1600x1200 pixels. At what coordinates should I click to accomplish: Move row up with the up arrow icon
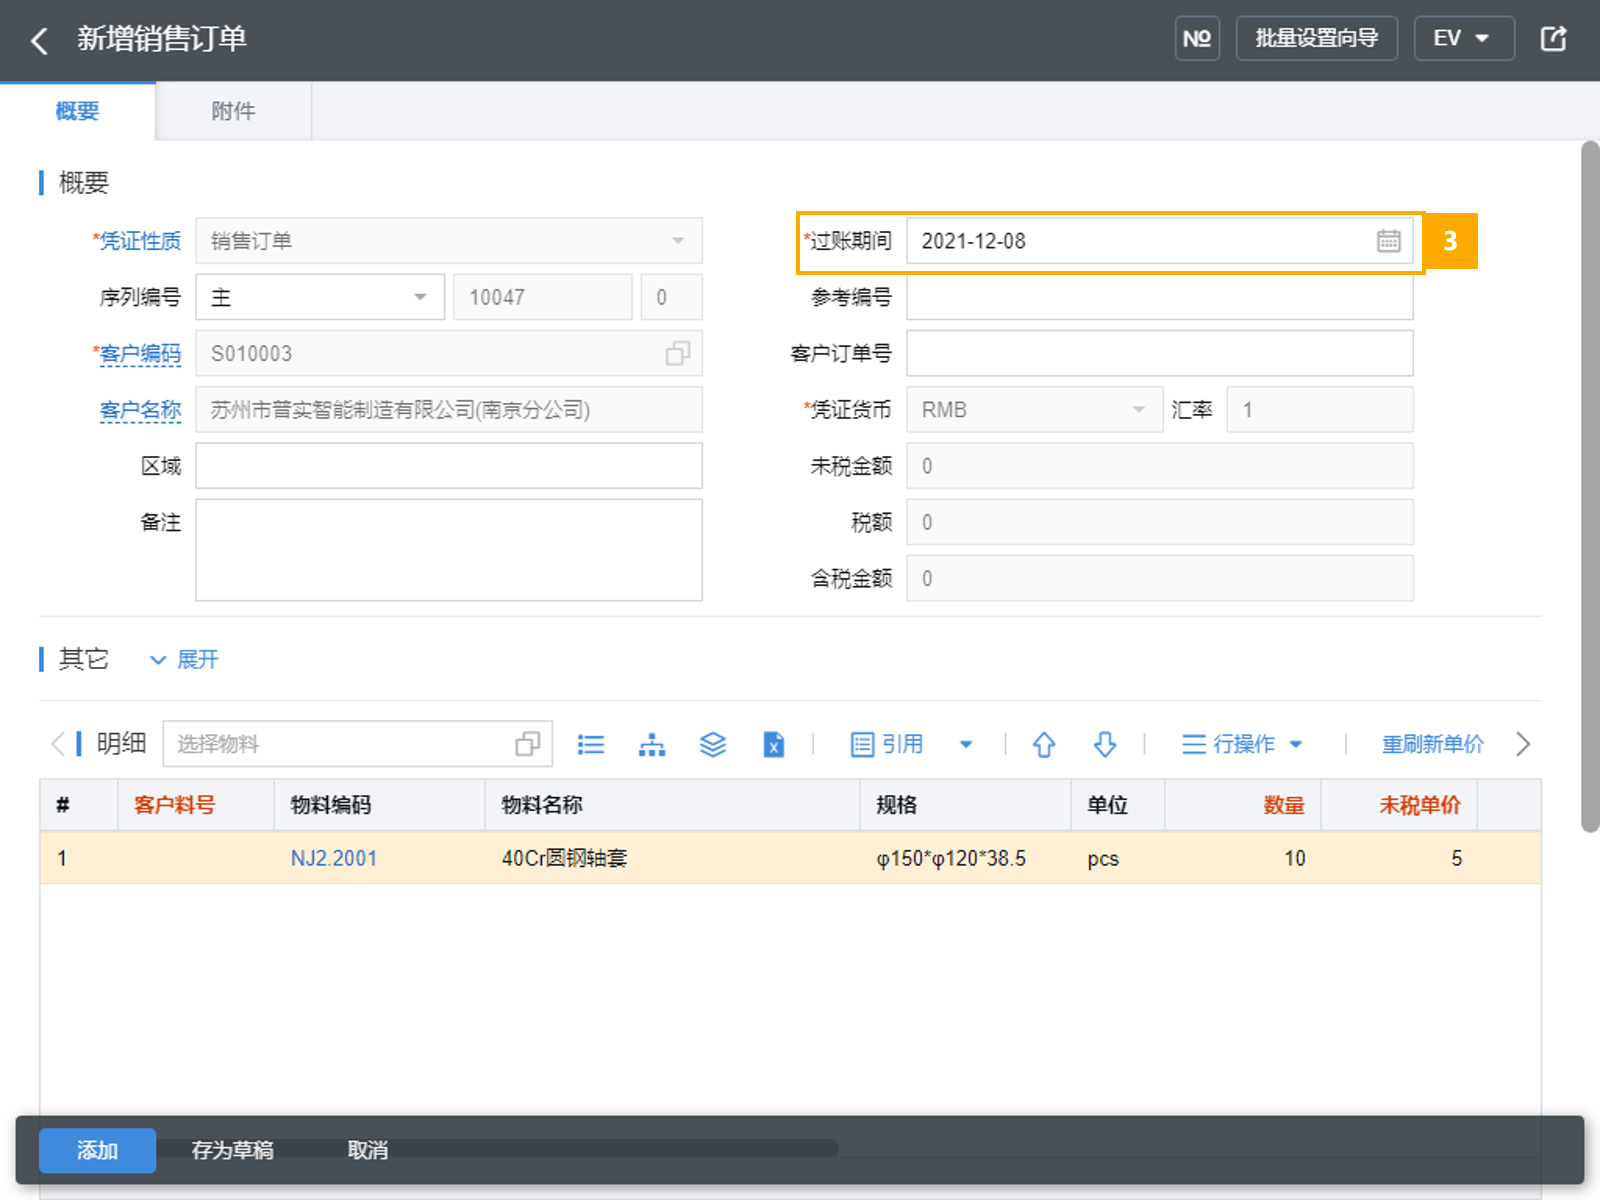(1044, 744)
